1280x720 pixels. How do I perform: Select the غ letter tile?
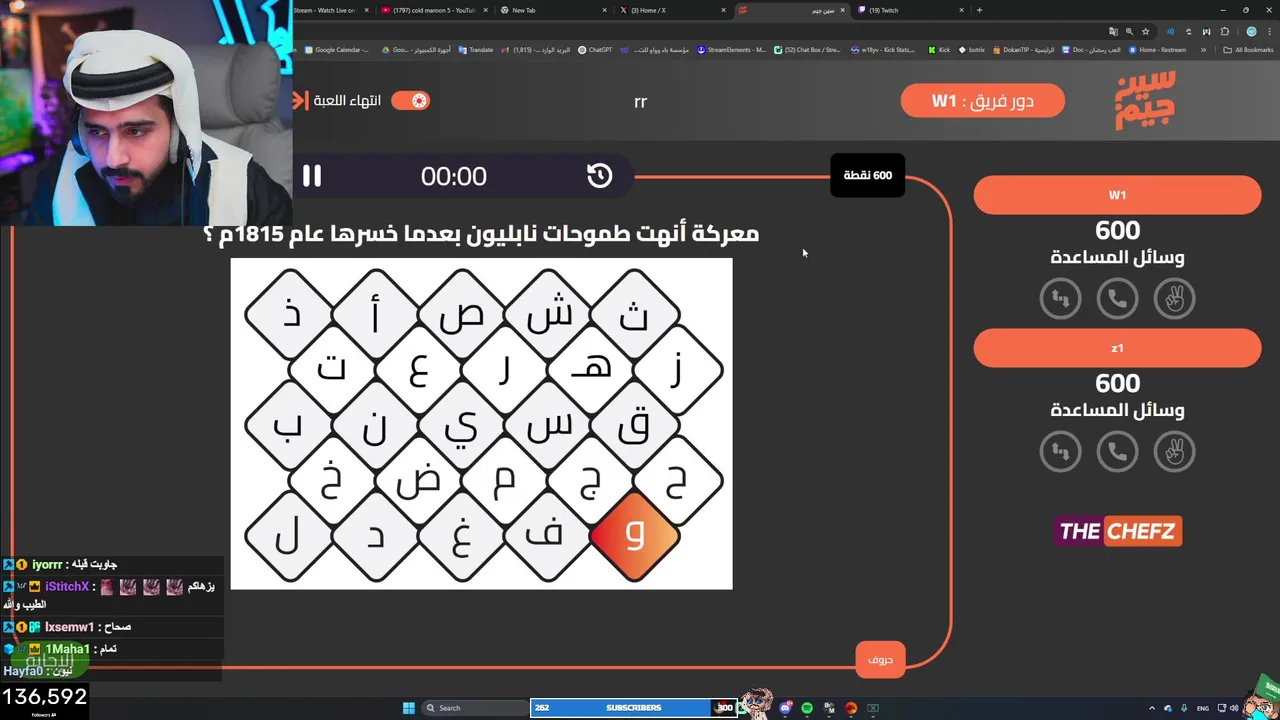462,536
